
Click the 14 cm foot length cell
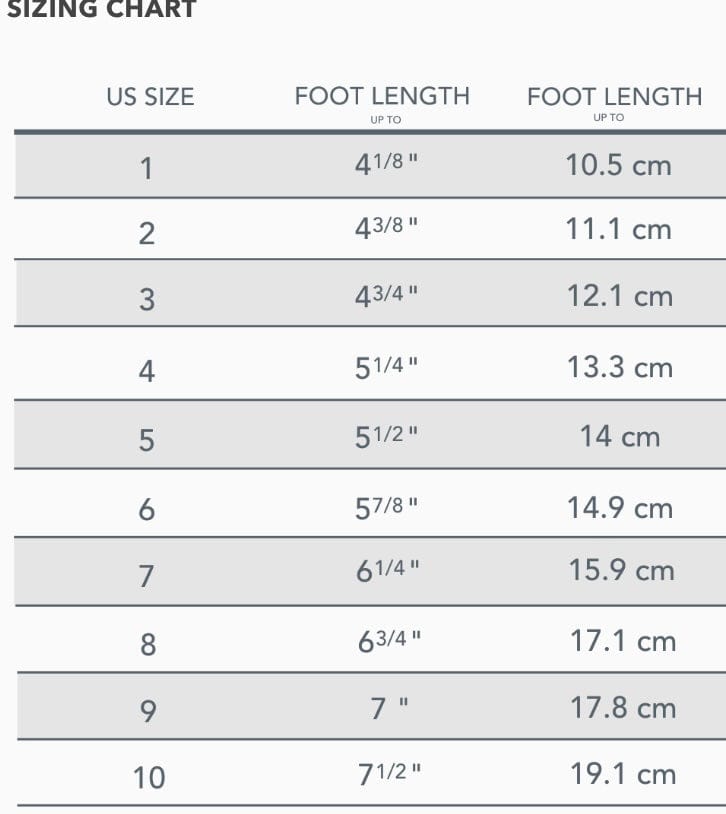click(620, 437)
